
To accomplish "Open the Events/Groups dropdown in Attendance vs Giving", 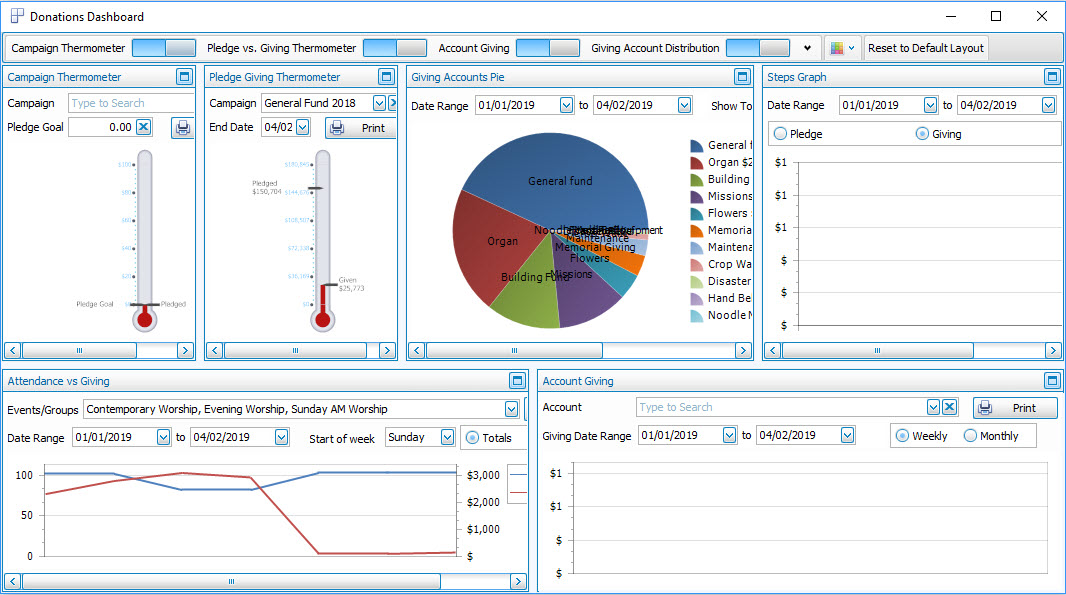I will (x=511, y=409).
